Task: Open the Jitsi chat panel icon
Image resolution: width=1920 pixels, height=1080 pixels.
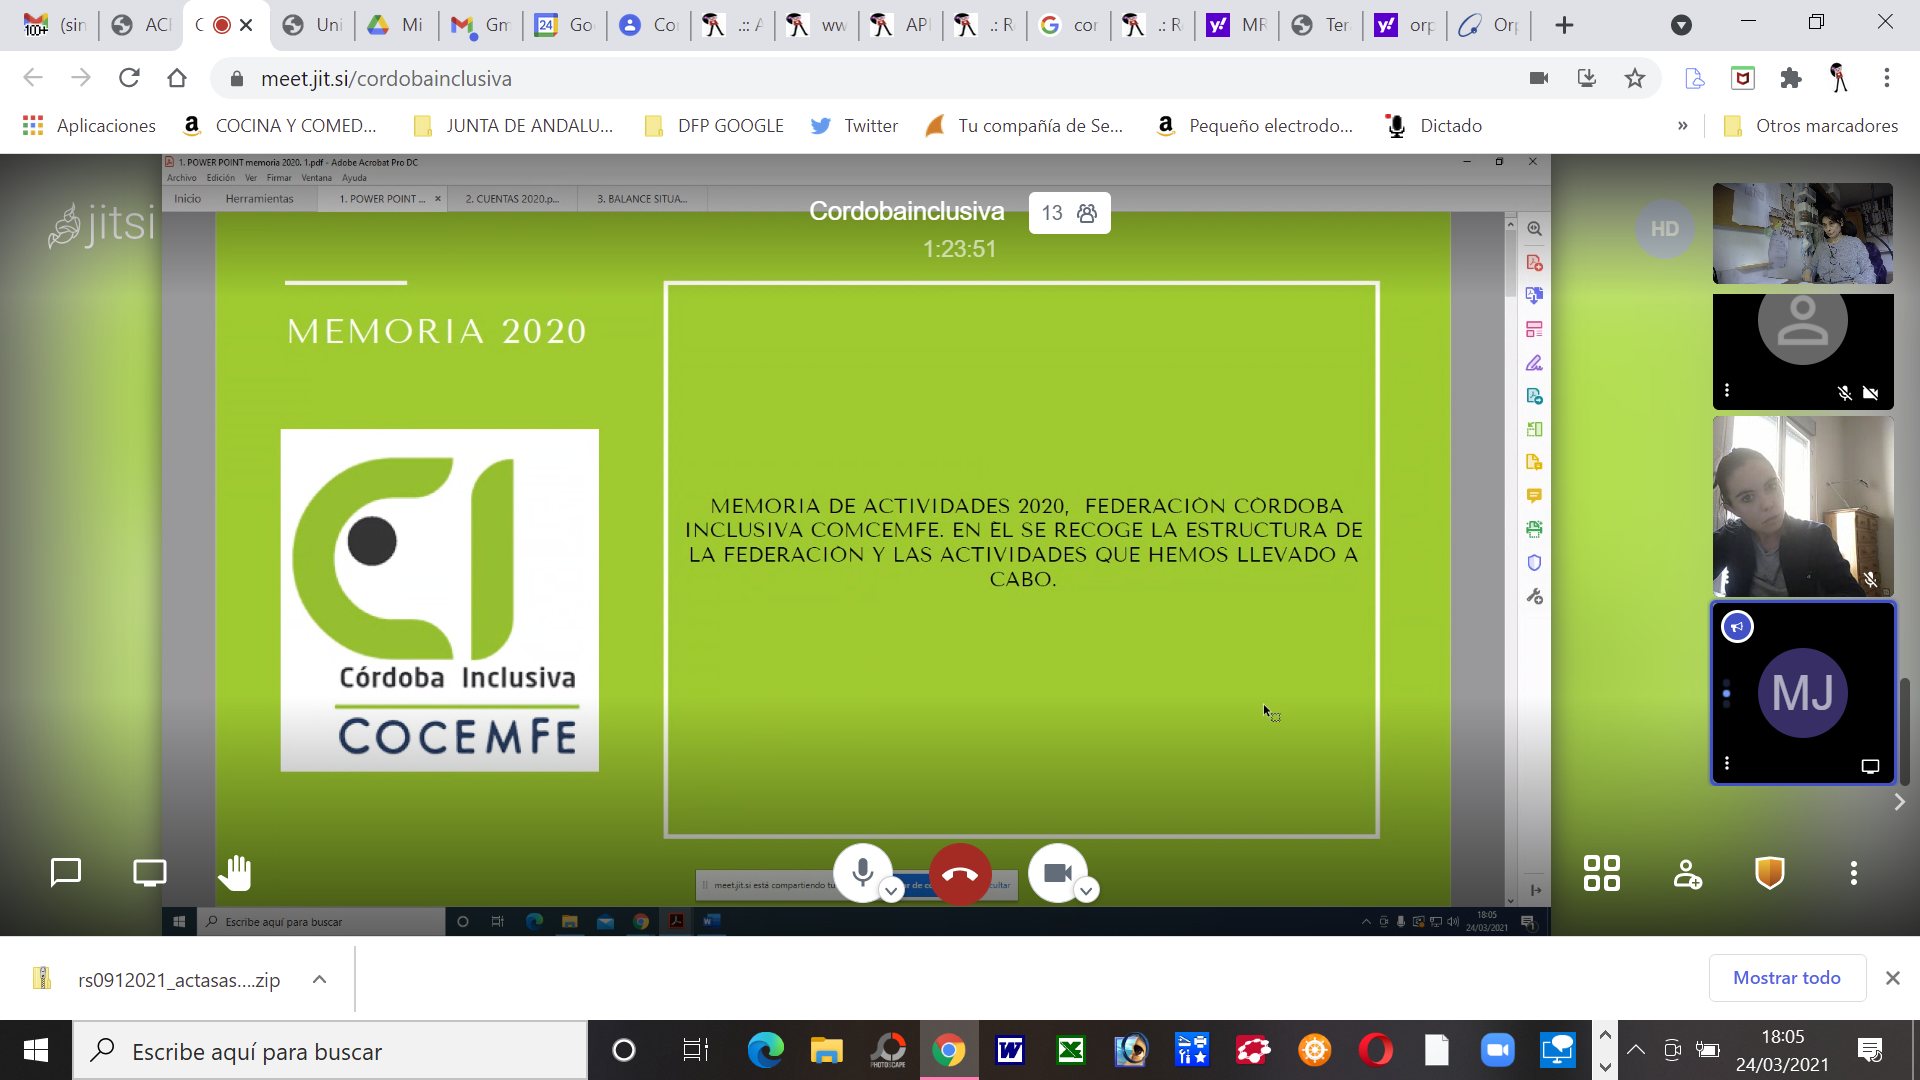Action: (x=66, y=873)
